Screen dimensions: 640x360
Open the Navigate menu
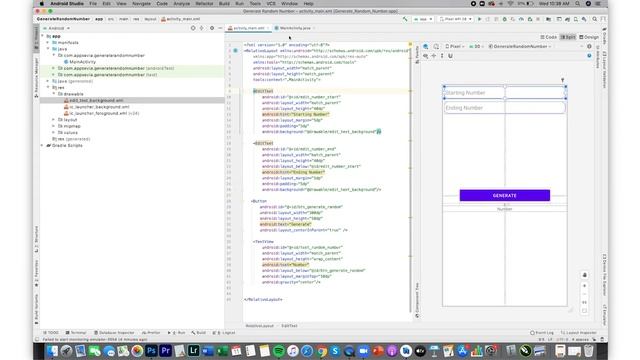coord(141,4)
